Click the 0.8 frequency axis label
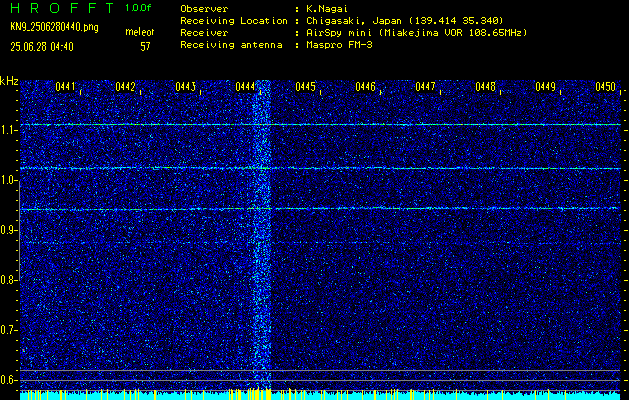This screenshot has width=629, height=400. click(7, 280)
